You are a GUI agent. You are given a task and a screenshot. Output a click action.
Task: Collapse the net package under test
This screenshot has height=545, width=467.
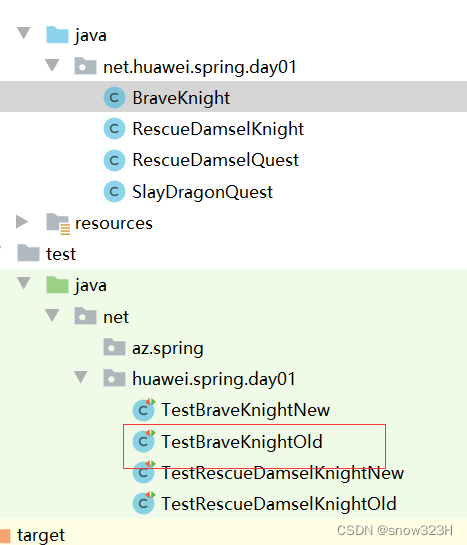52,315
